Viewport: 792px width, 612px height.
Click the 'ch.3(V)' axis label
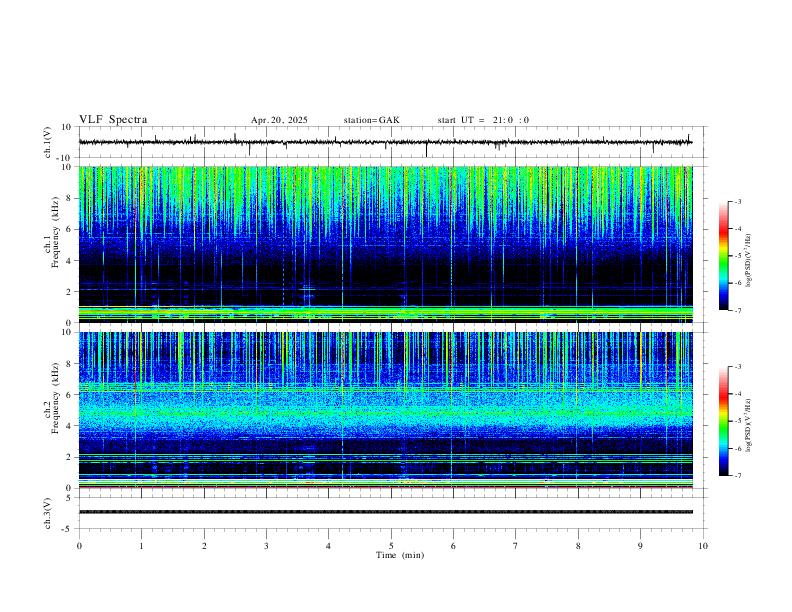coord(48,514)
